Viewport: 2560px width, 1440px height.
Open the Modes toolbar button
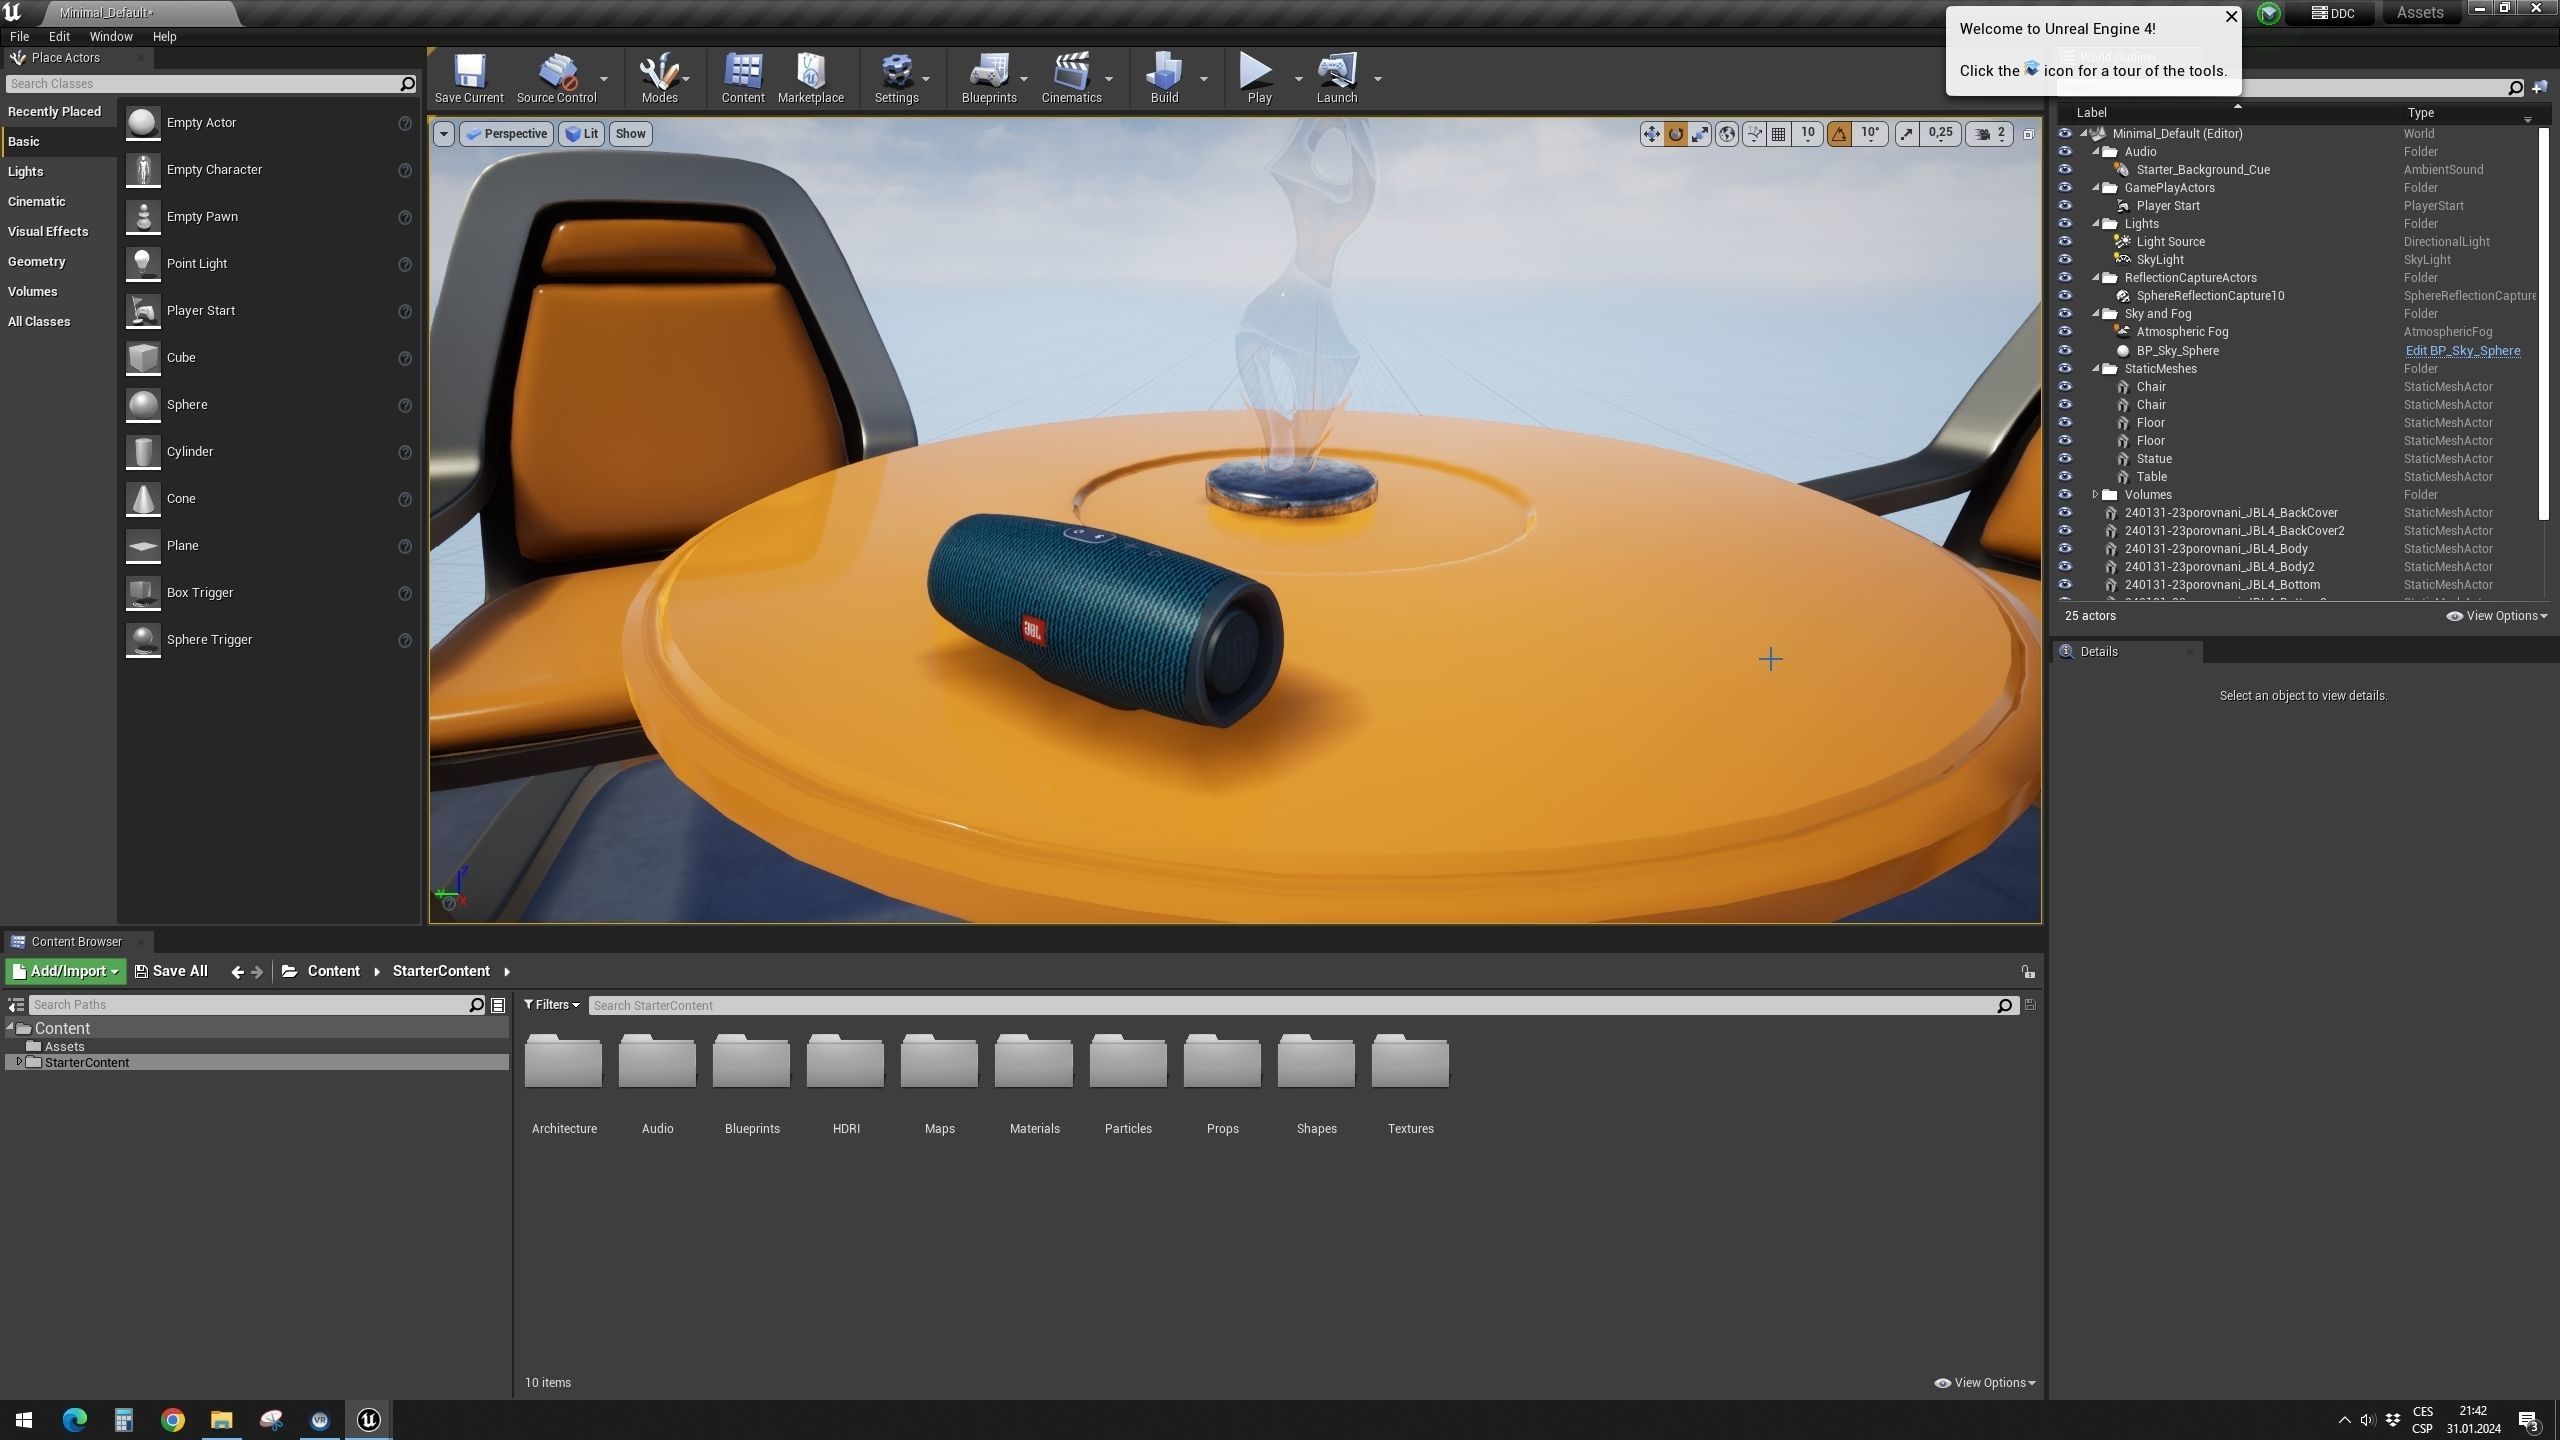659,78
